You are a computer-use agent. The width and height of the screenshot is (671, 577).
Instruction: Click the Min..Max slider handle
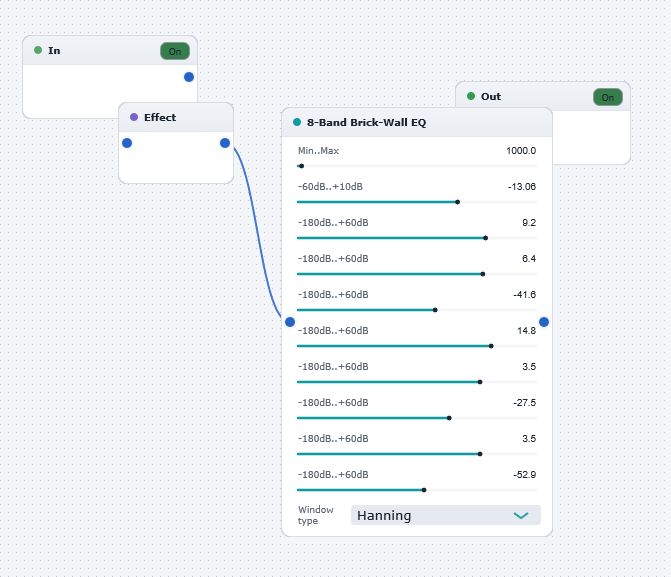[x=302, y=166]
